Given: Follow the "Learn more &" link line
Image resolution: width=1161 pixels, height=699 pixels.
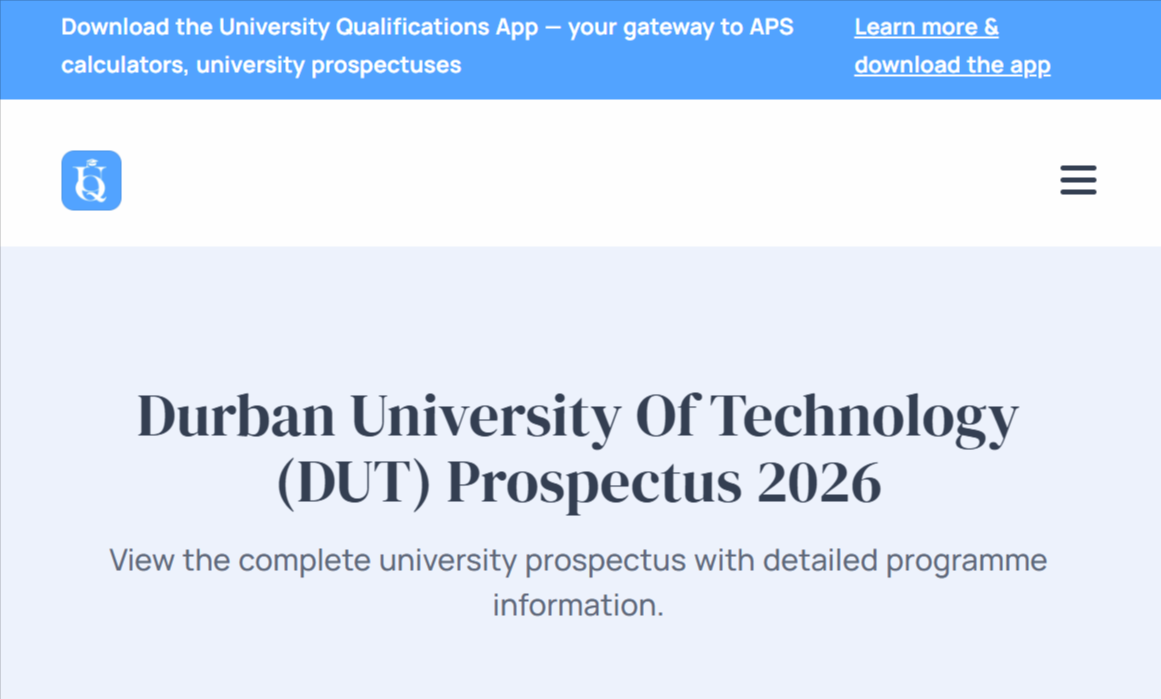Looking at the screenshot, I should click(926, 27).
